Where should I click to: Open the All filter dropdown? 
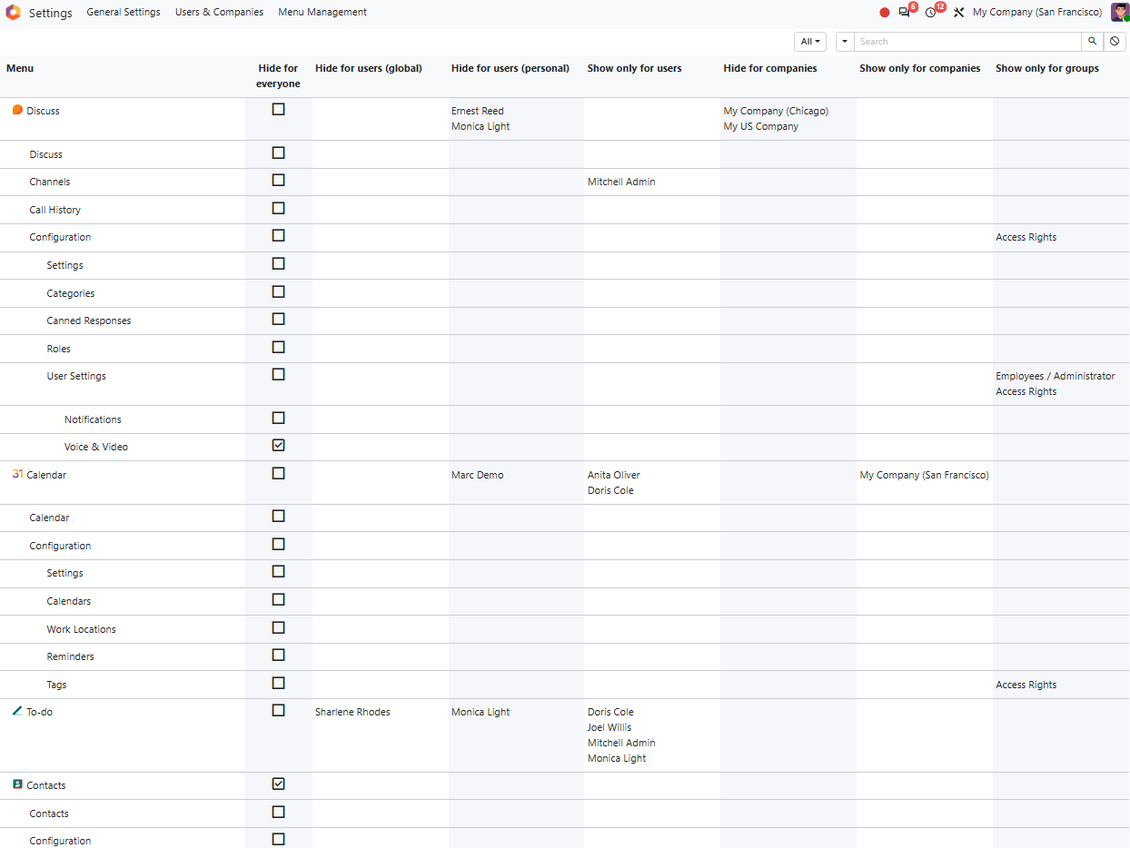point(810,41)
